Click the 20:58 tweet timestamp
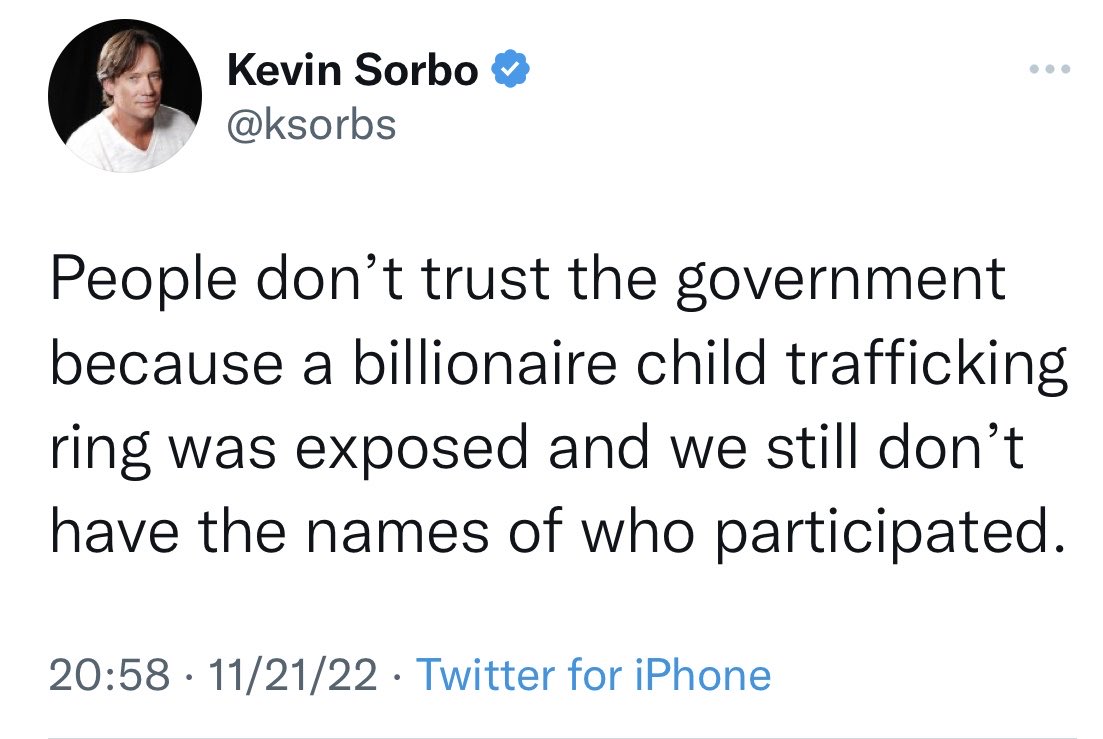This screenshot has height=739, width=1103. pyautogui.click(x=106, y=675)
